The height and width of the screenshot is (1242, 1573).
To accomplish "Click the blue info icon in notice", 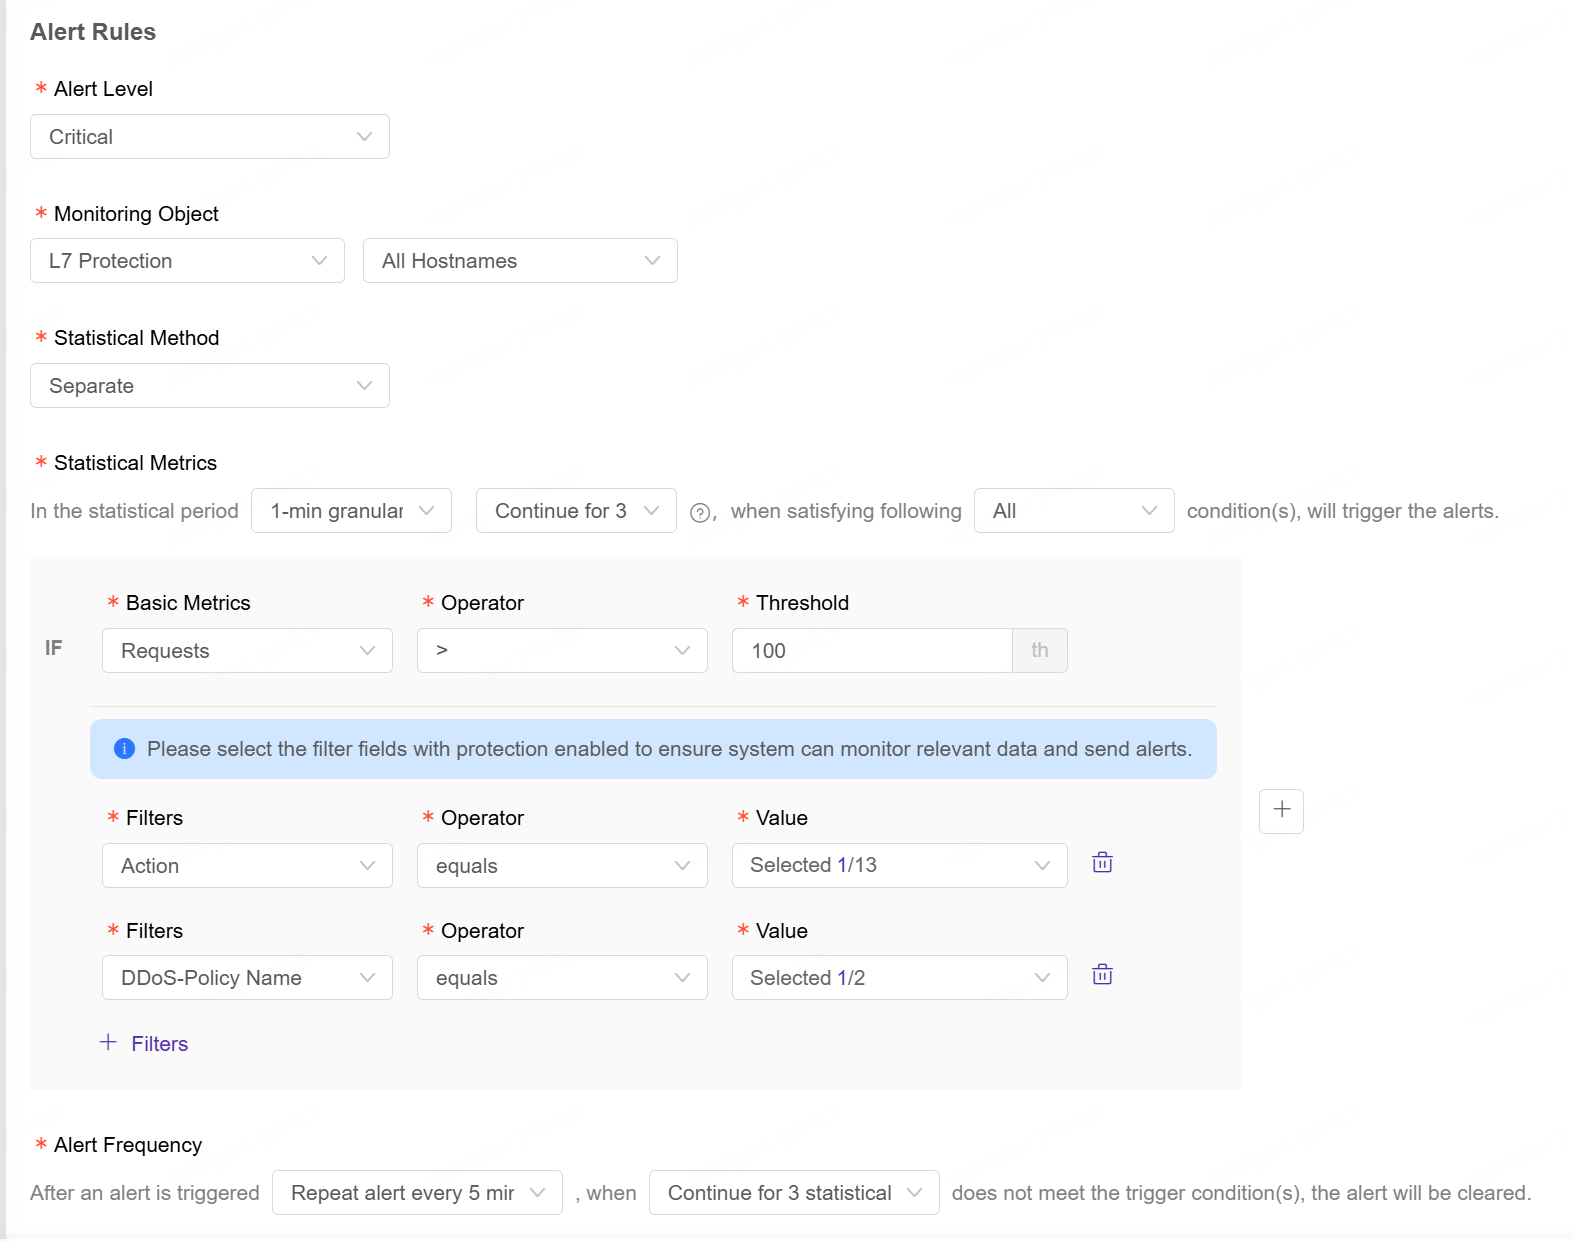I will (124, 749).
